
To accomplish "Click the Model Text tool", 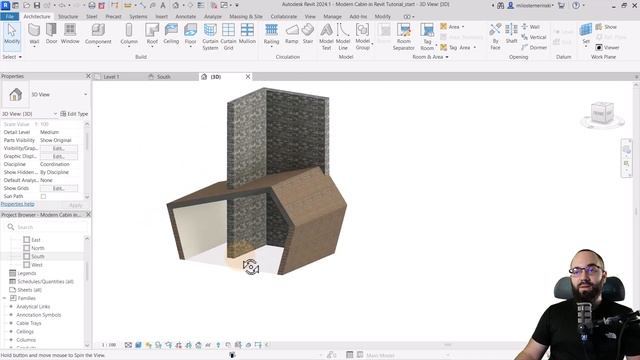I will click(x=326, y=37).
